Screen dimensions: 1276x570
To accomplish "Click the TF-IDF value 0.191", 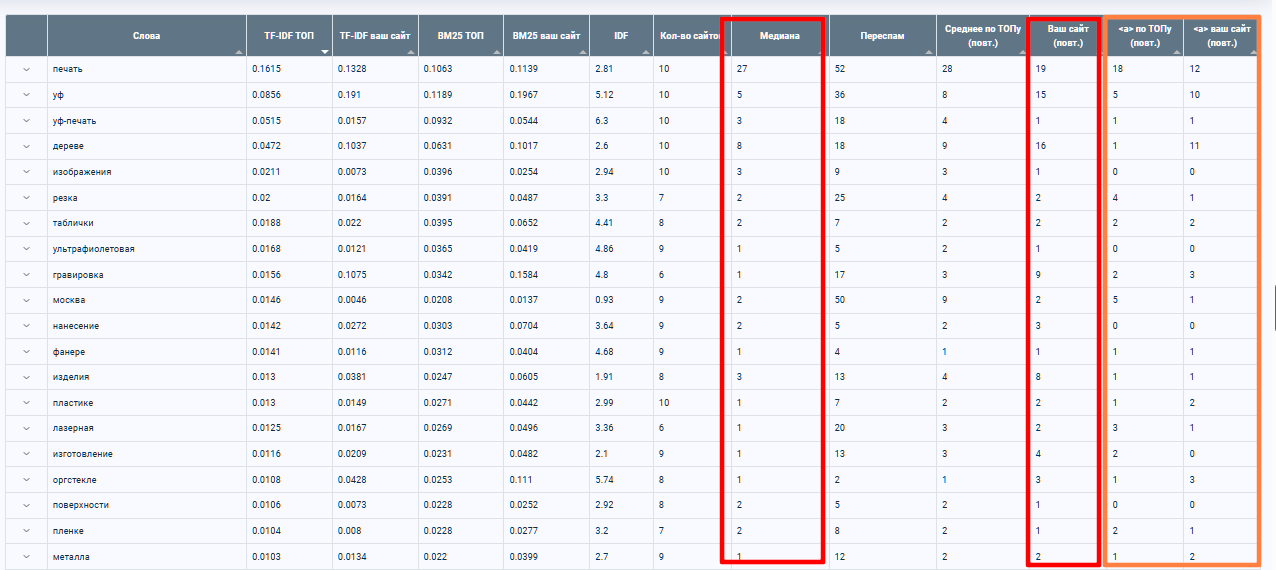I will [x=349, y=95].
